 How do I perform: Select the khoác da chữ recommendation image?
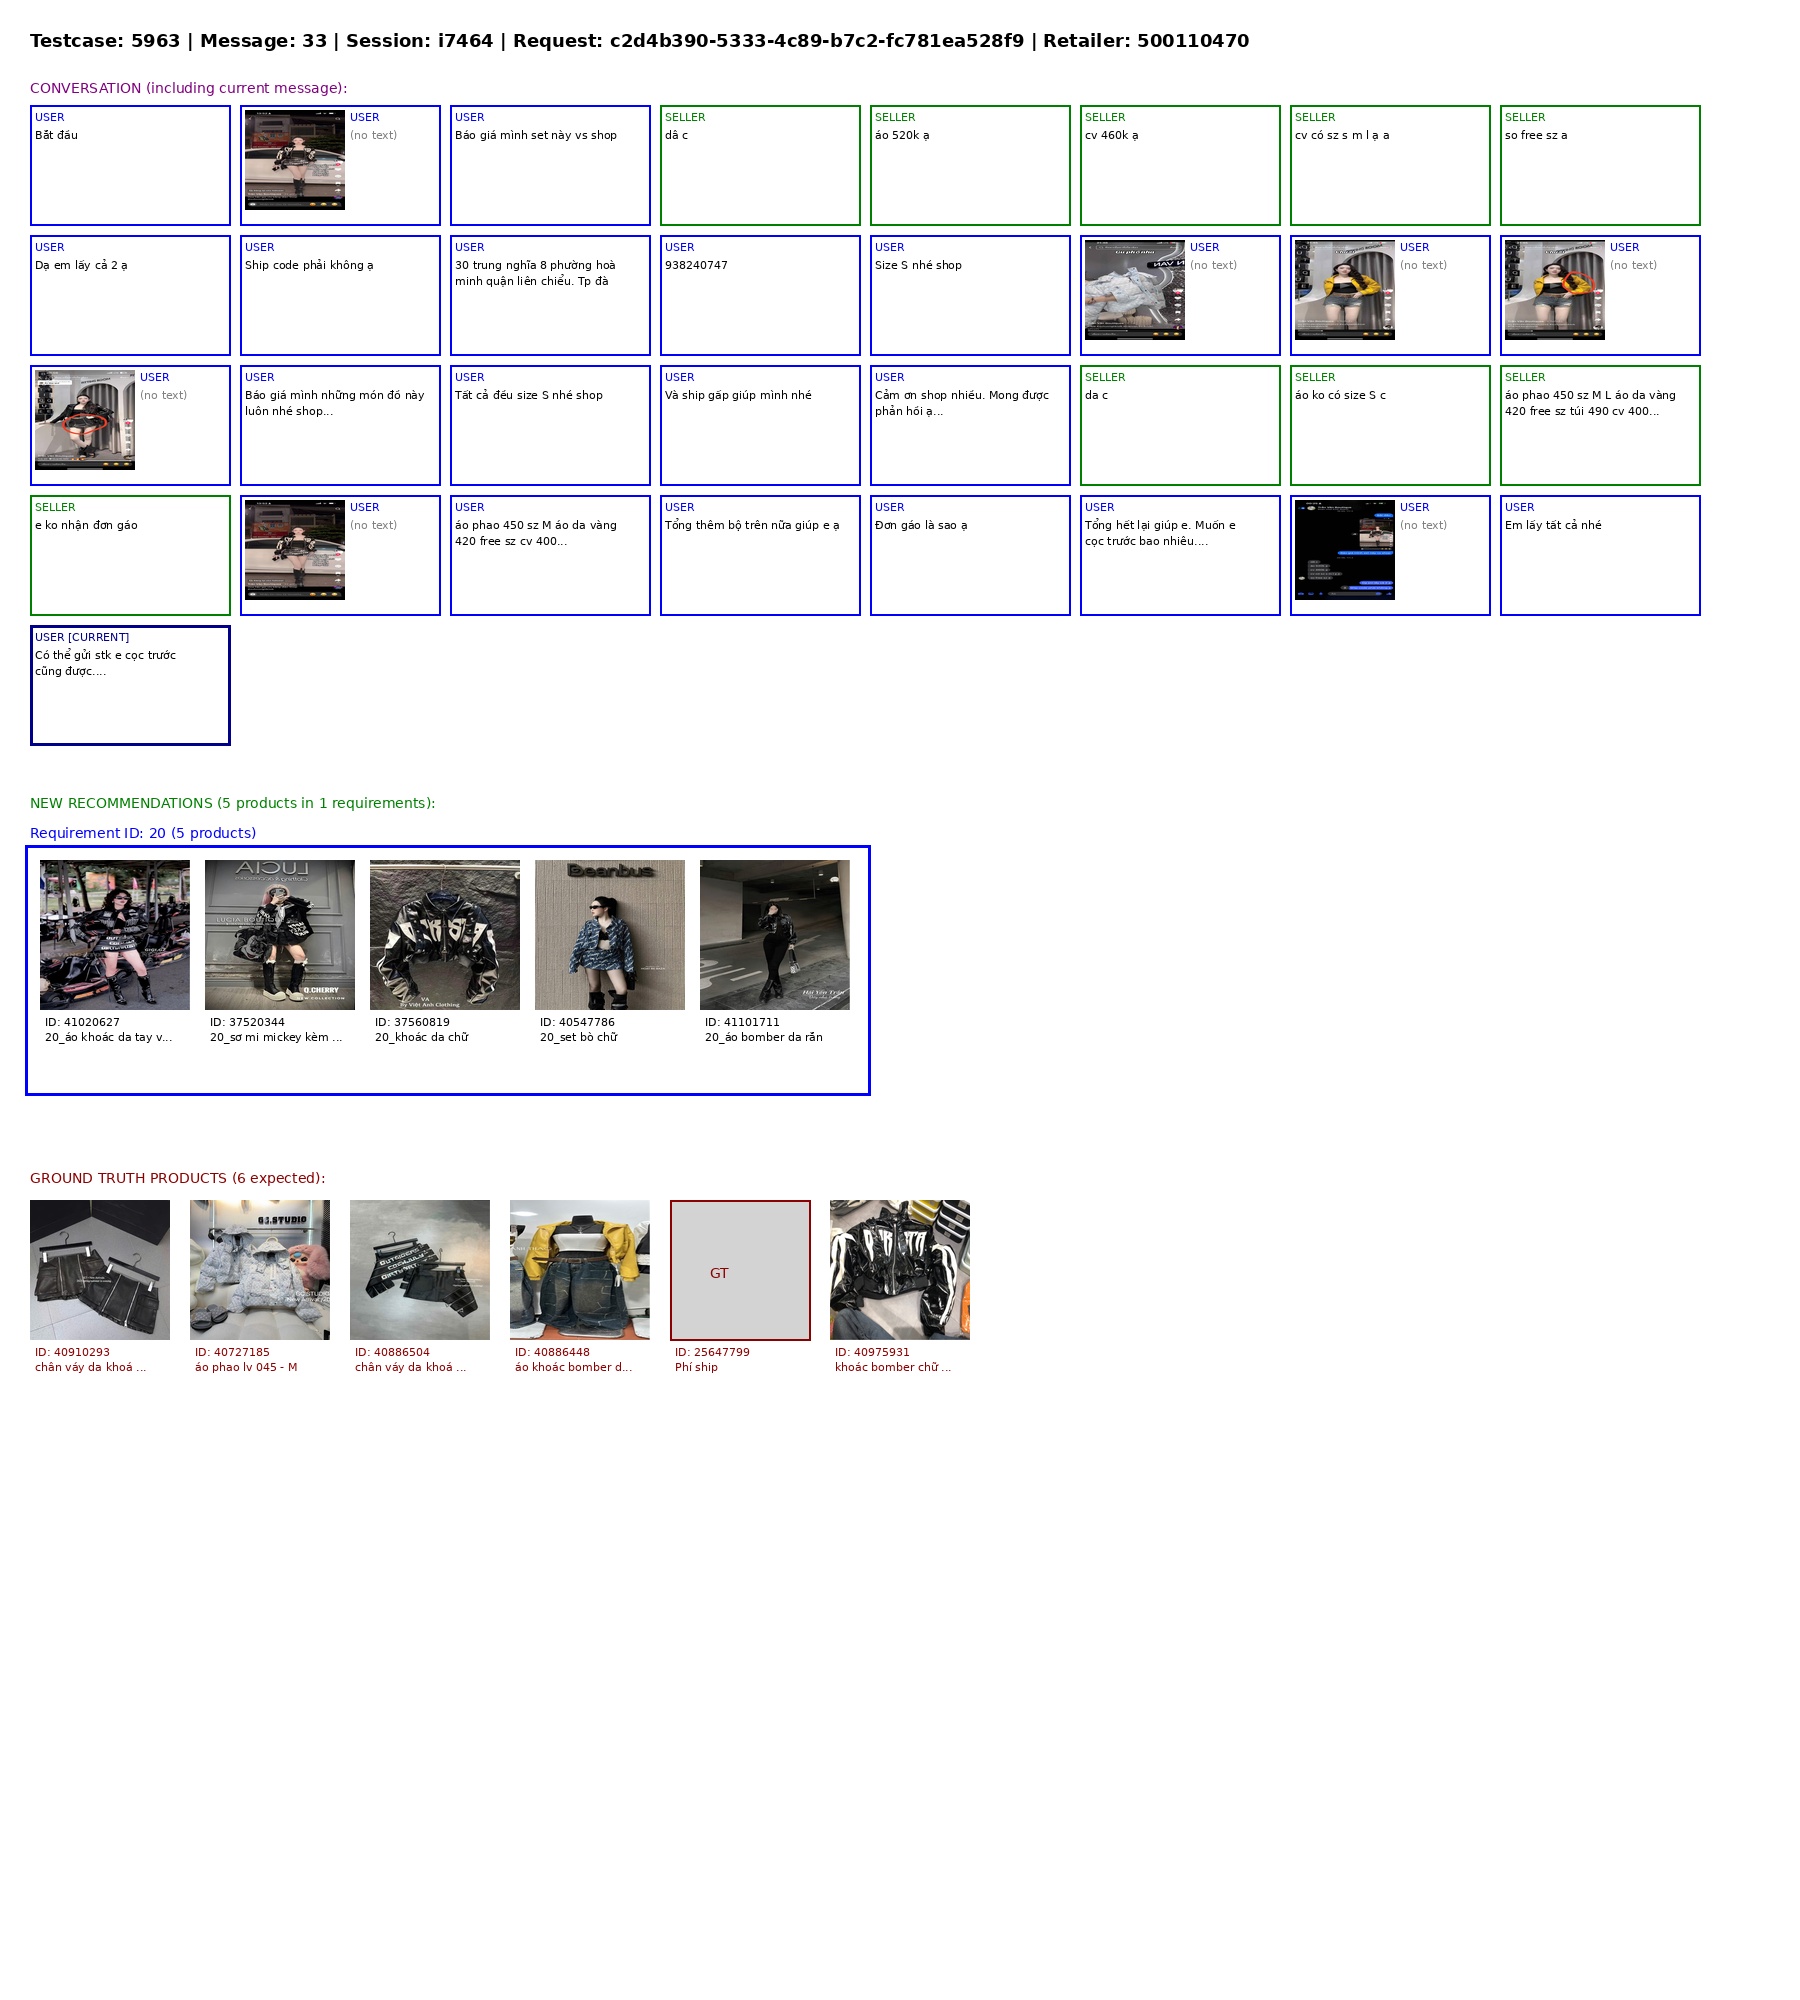tap(445, 934)
